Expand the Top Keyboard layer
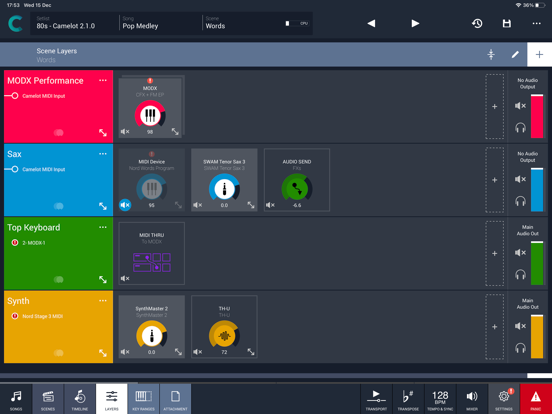 point(103,280)
